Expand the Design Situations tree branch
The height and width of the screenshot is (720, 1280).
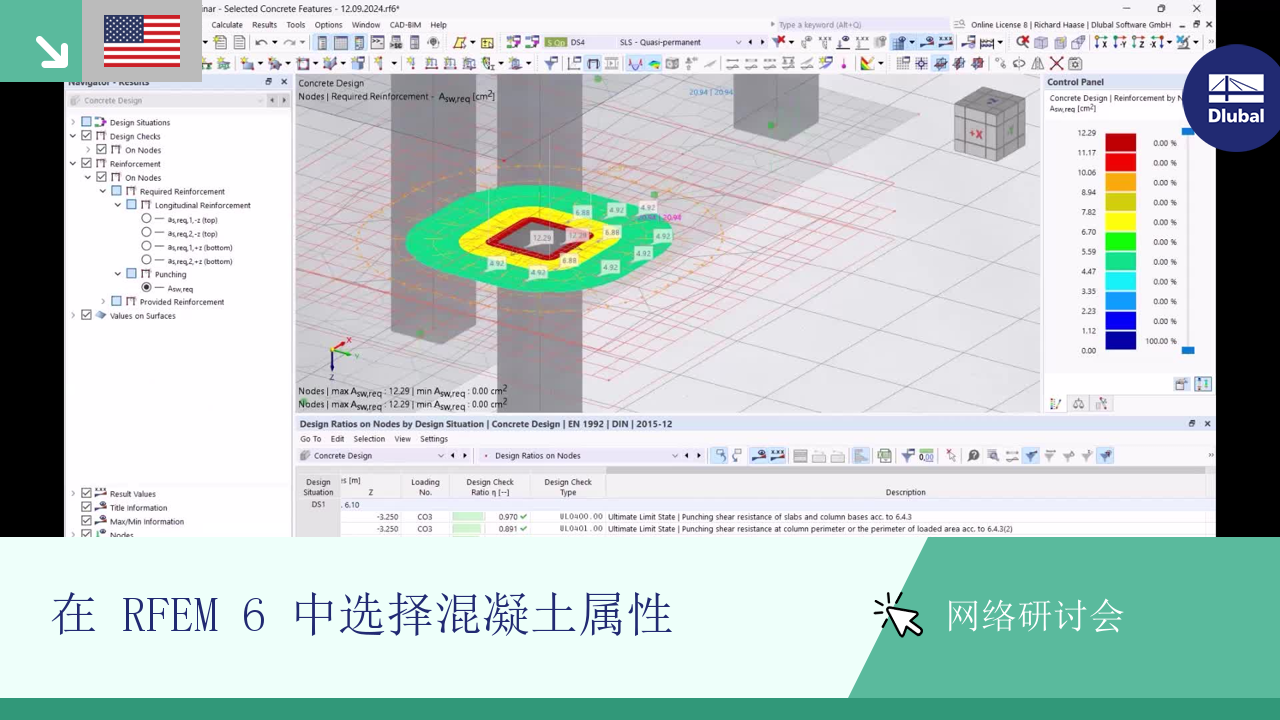[x=72, y=122]
